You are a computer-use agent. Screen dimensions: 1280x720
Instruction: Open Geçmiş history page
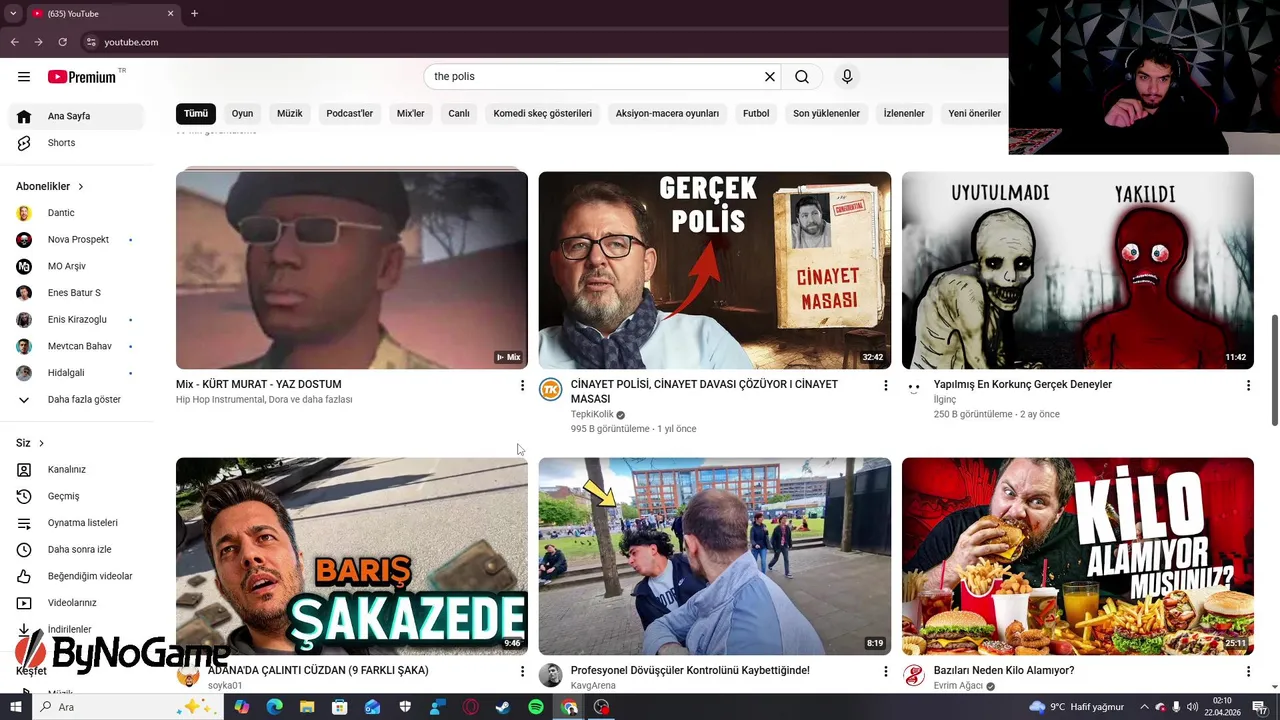click(77, 496)
